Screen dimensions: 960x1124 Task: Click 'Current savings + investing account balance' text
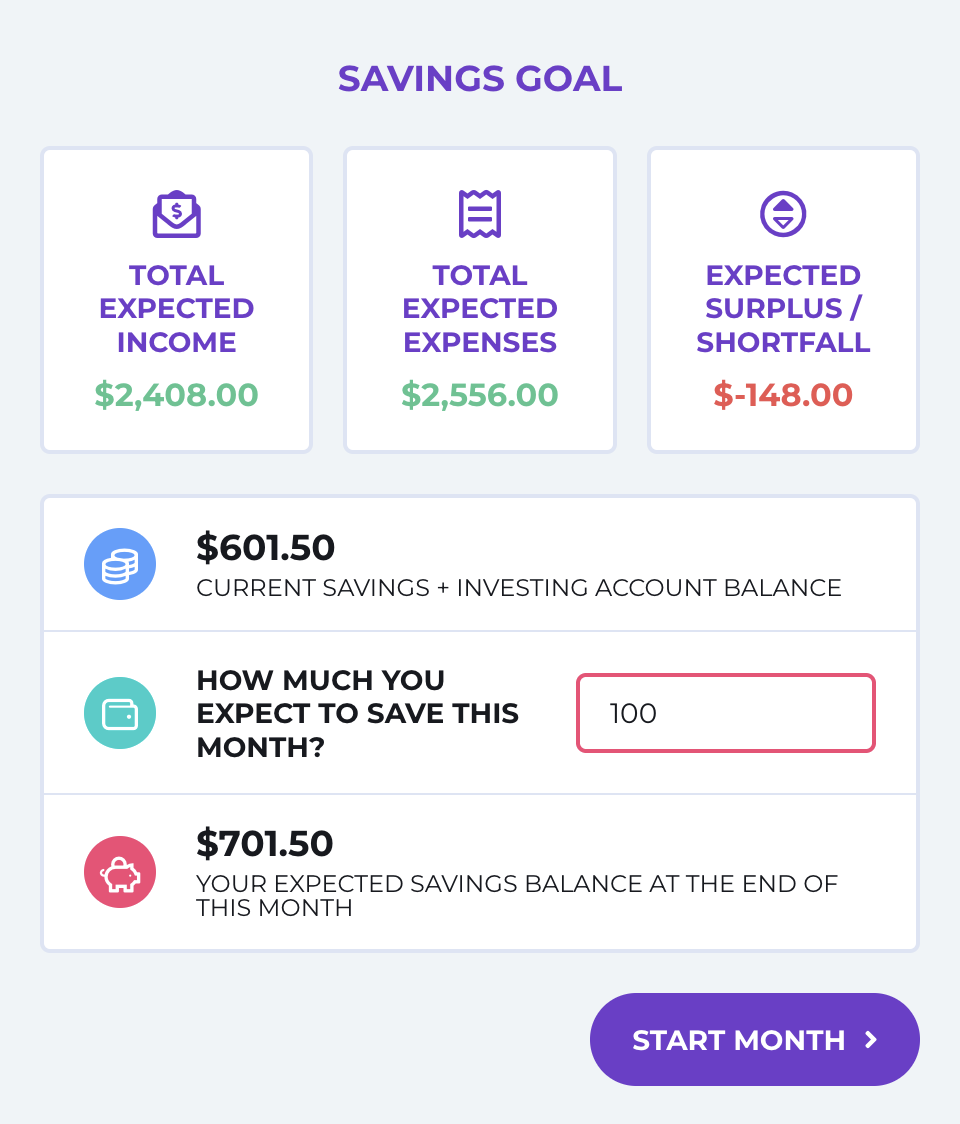[x=519, y=588]
